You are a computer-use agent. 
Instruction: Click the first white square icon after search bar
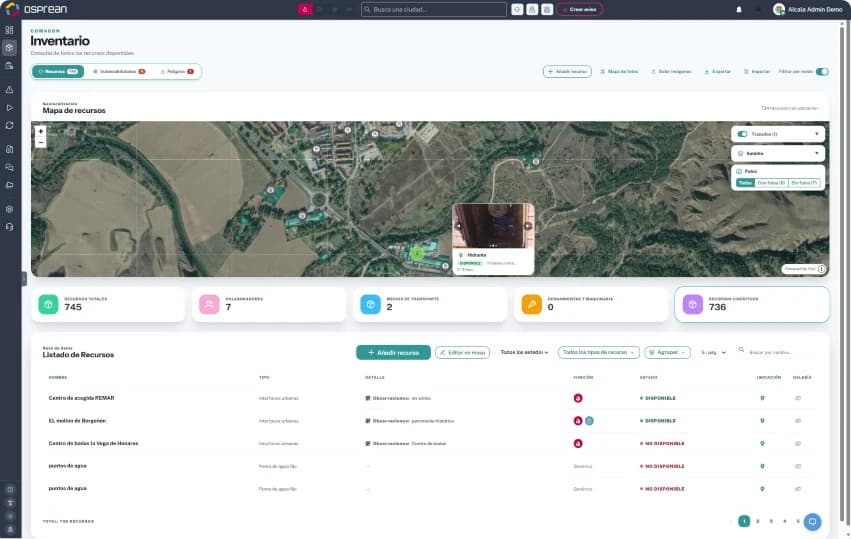[x=517, y=9]
